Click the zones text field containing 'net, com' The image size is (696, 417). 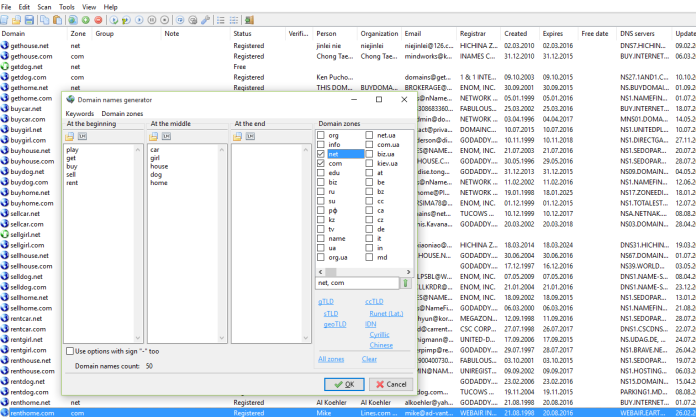(357, 283)
